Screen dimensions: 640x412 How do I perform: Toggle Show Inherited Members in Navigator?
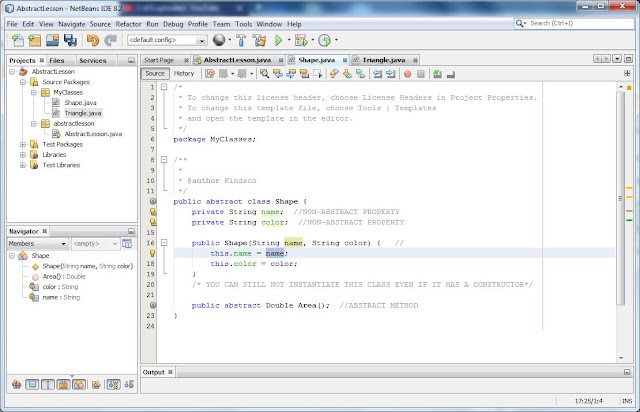[x=16, y=384]
